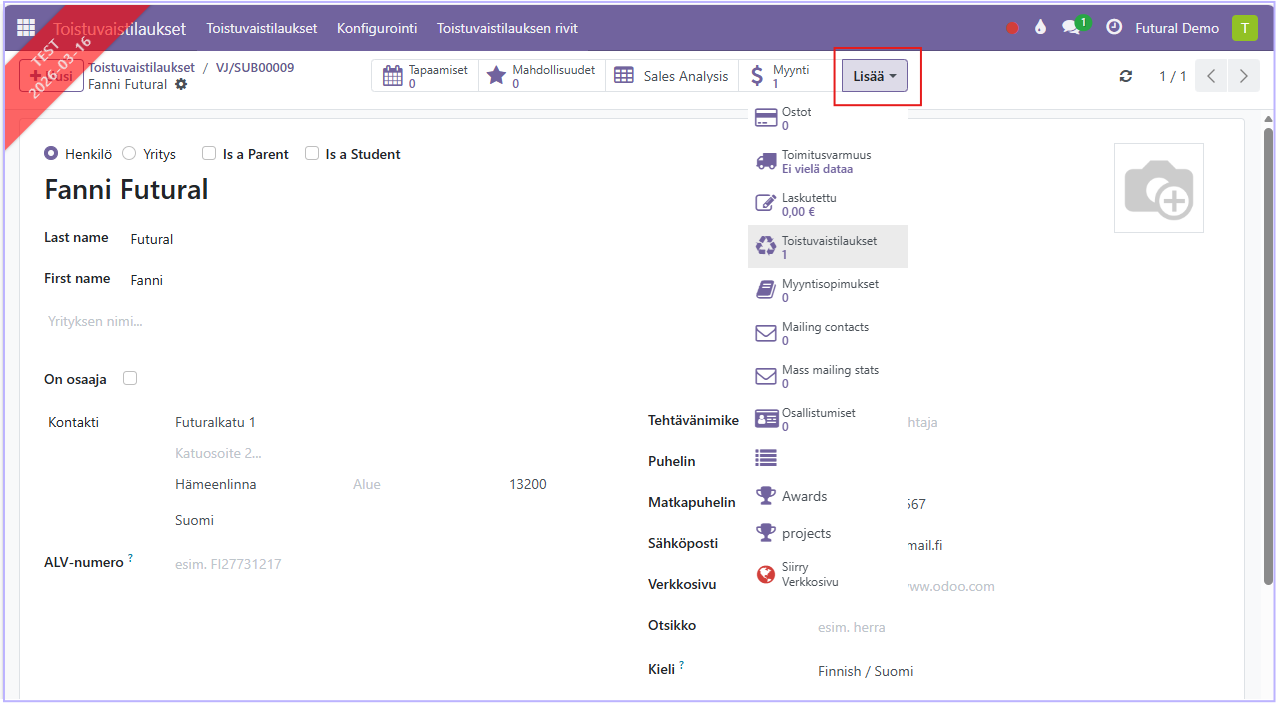Enable the Is a Parent checkbox
Screen dimensions: 1276x703
coord(209,154)
